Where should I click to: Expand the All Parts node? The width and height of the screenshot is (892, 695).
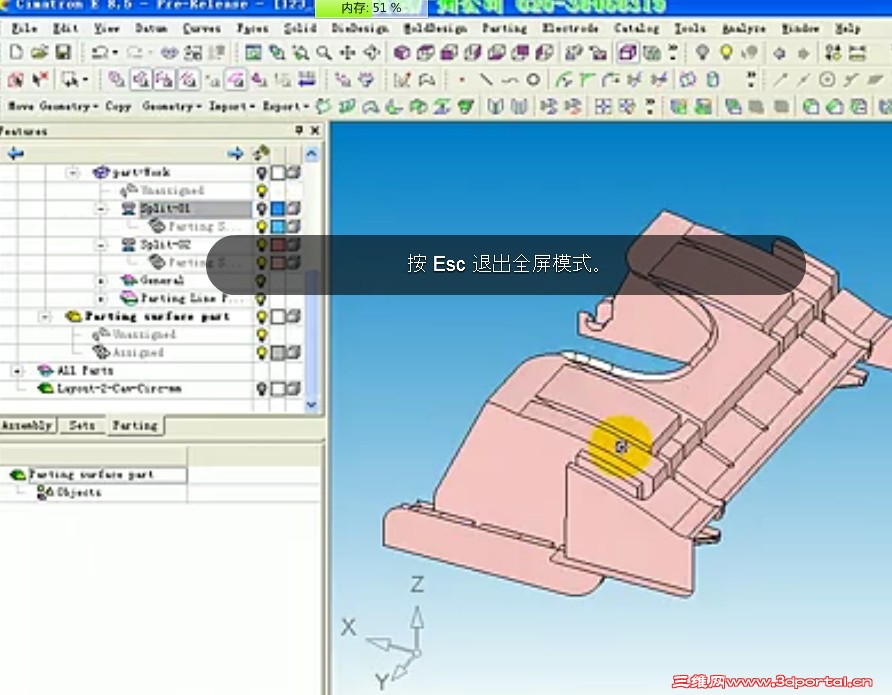17,371
